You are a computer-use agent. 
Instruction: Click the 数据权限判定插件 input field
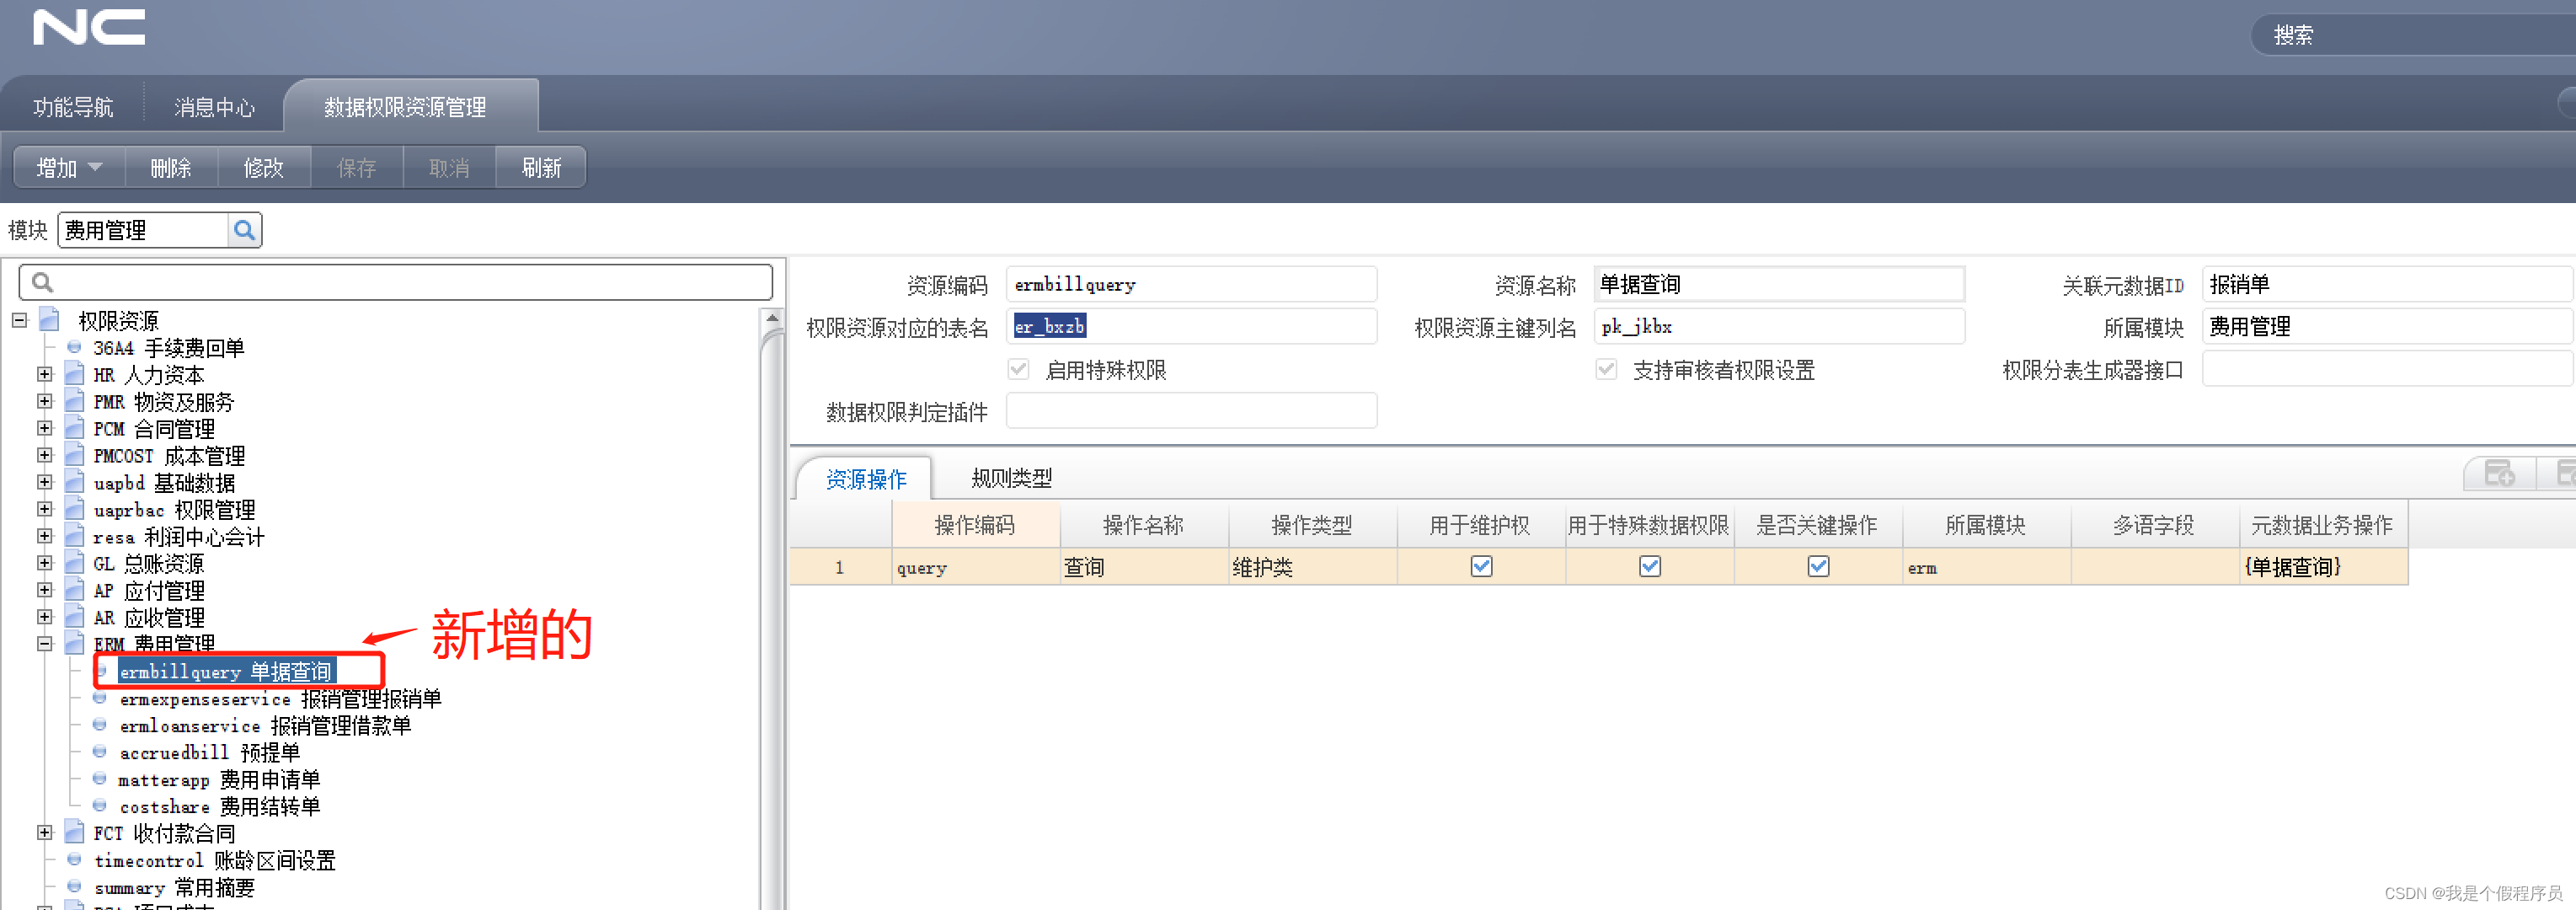click(1190, 411)
